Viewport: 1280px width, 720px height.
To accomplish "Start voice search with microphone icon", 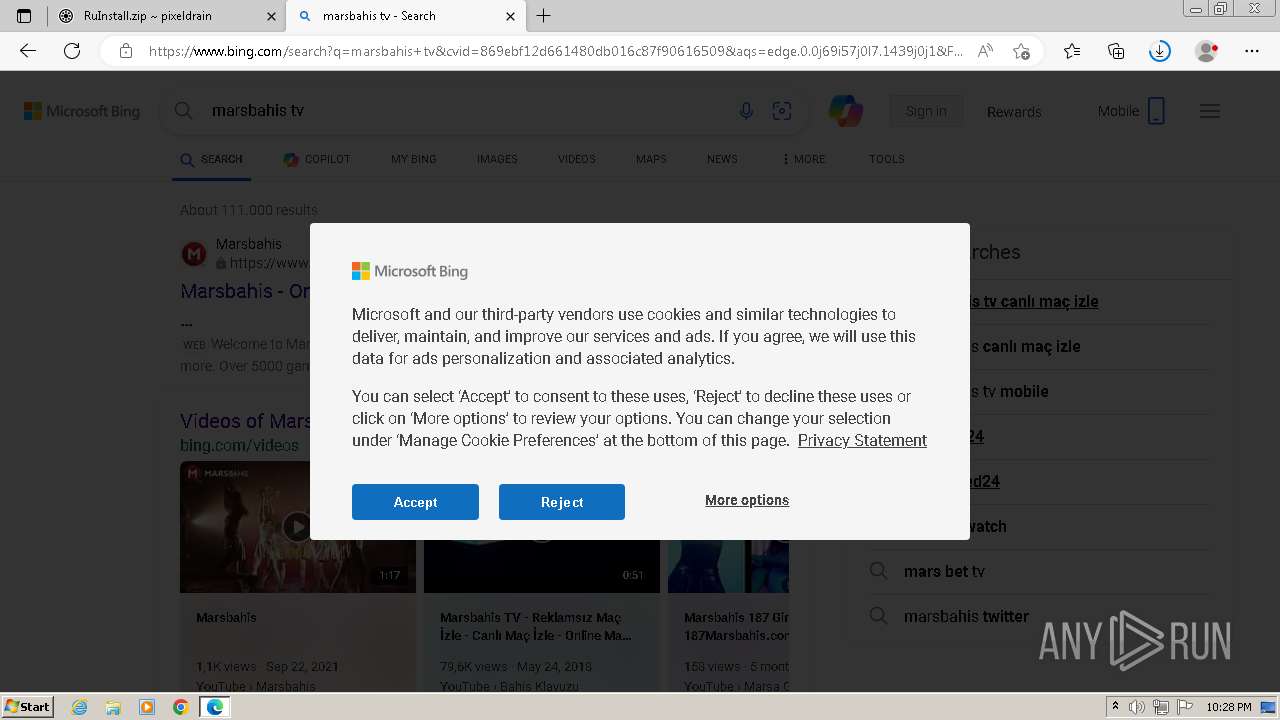I will (746, 111).
